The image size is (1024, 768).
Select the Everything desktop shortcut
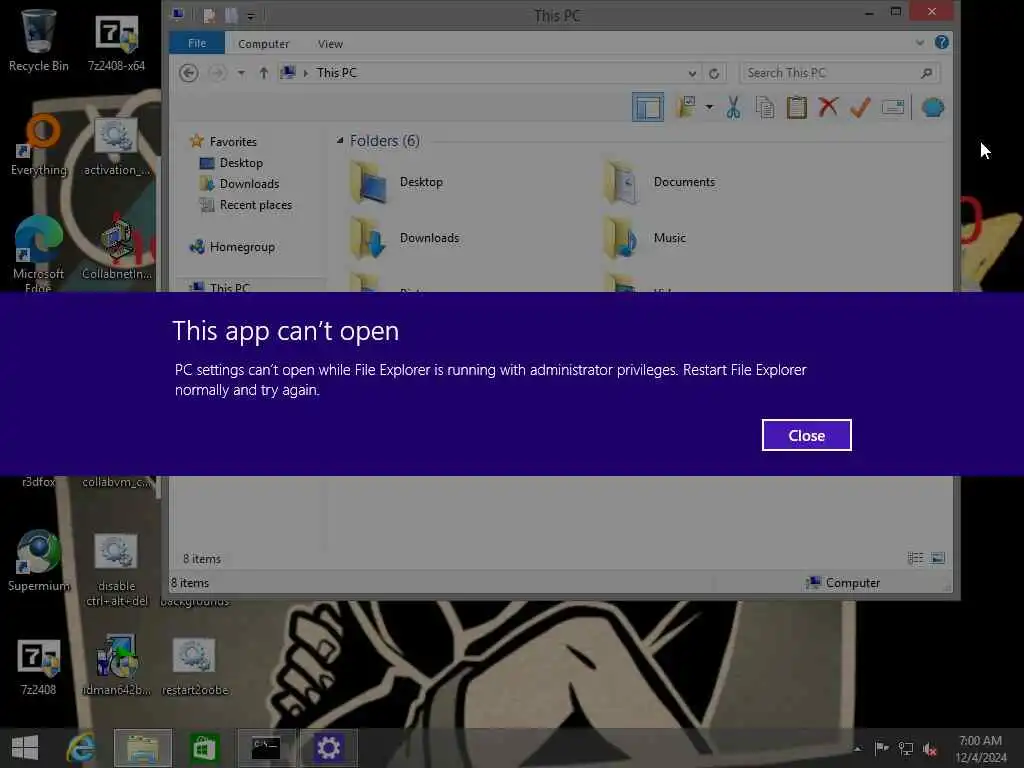[x=39, y=145]
